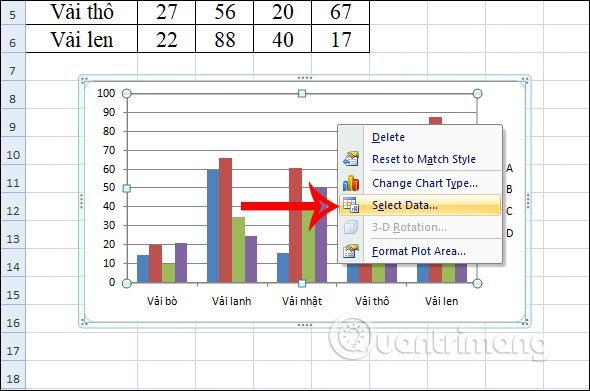
Task: Click chart frame left-edge dotted handle
Action: 82,201
